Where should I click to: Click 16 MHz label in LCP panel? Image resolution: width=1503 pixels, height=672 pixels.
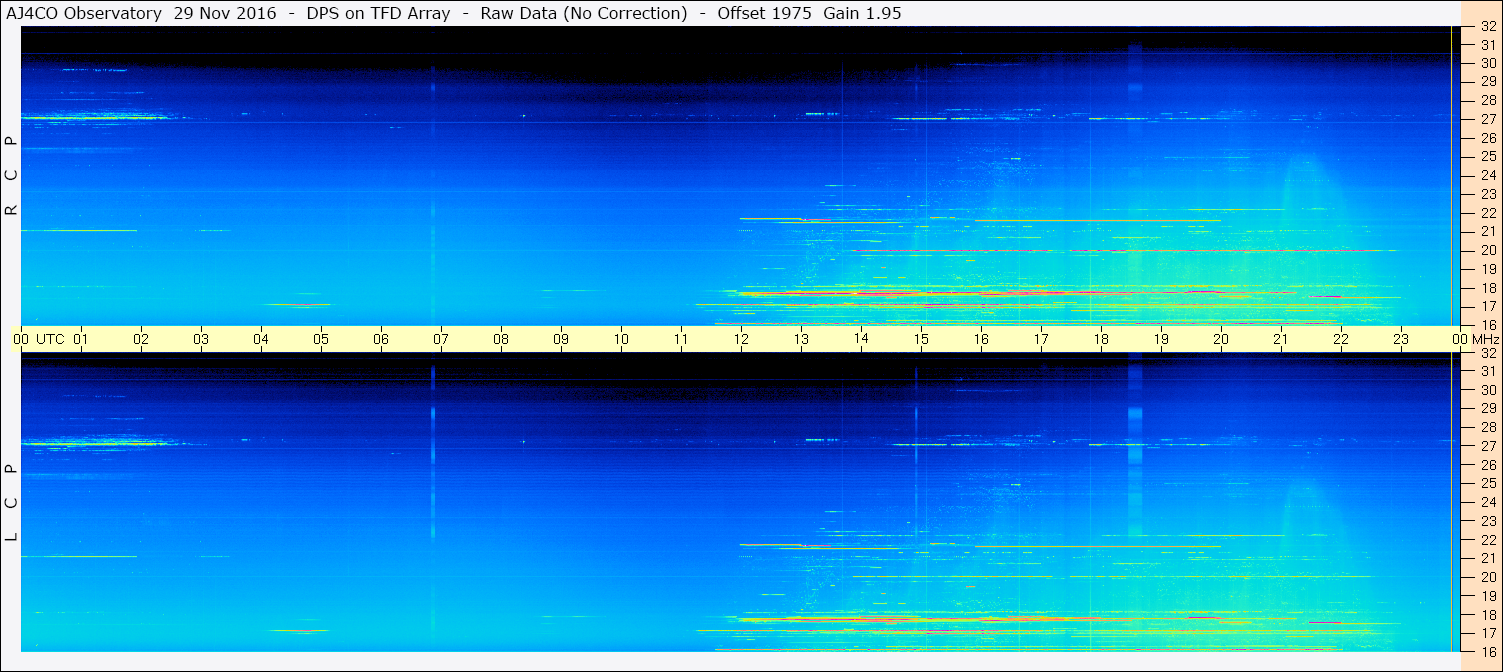coord(1487,651)
